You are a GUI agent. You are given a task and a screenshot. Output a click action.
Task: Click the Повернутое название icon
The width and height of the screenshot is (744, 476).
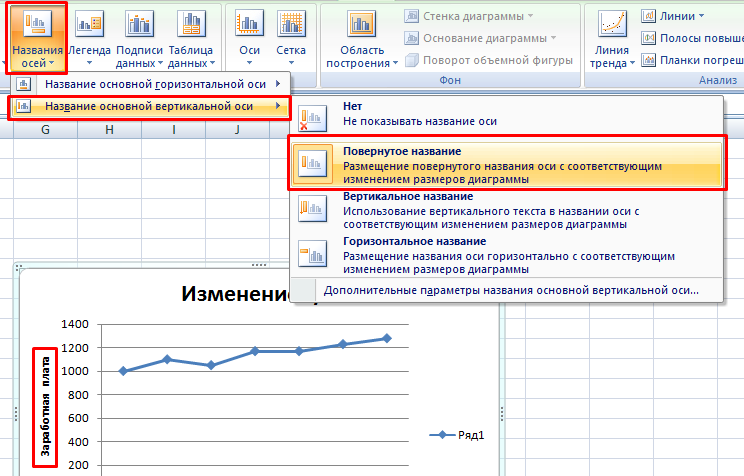coord(312,163)
